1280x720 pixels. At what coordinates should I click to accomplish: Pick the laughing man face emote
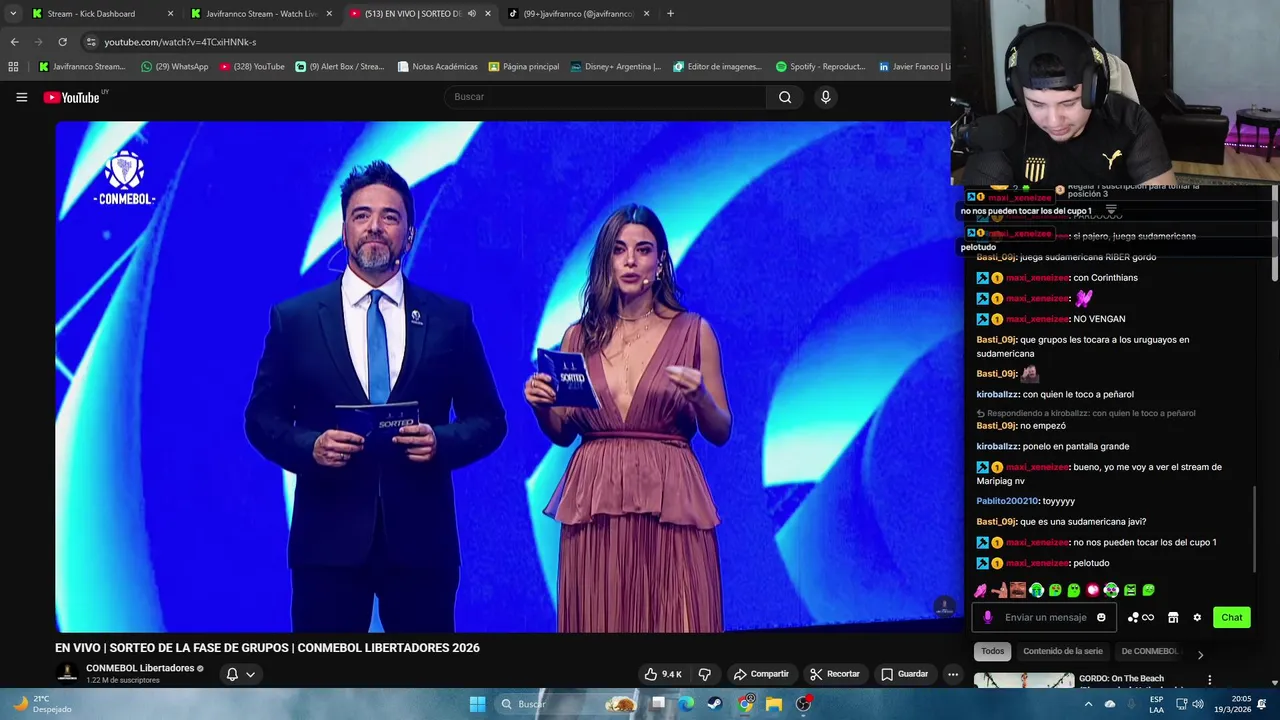tap(1018, 590)
